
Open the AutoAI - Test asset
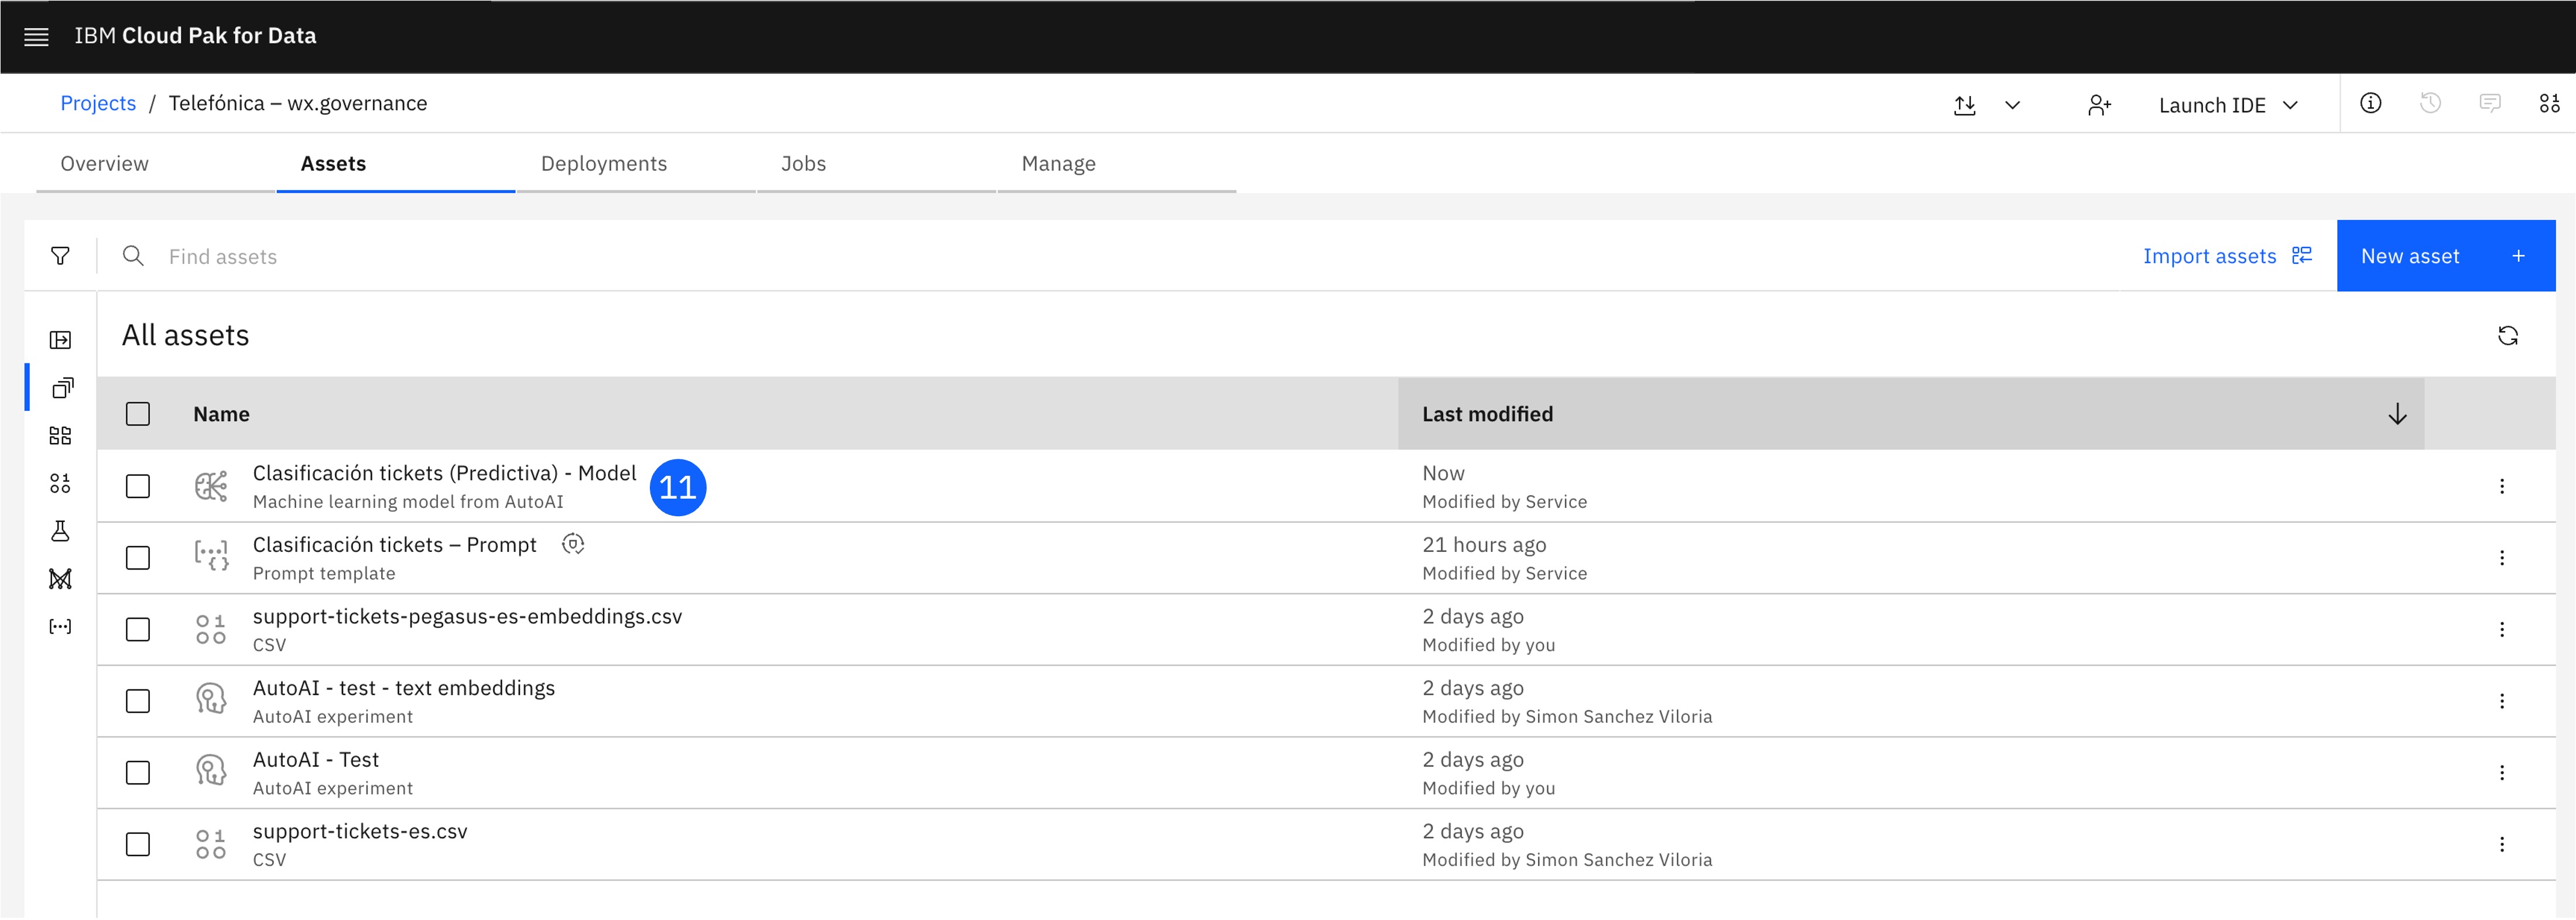pos(315,760)
